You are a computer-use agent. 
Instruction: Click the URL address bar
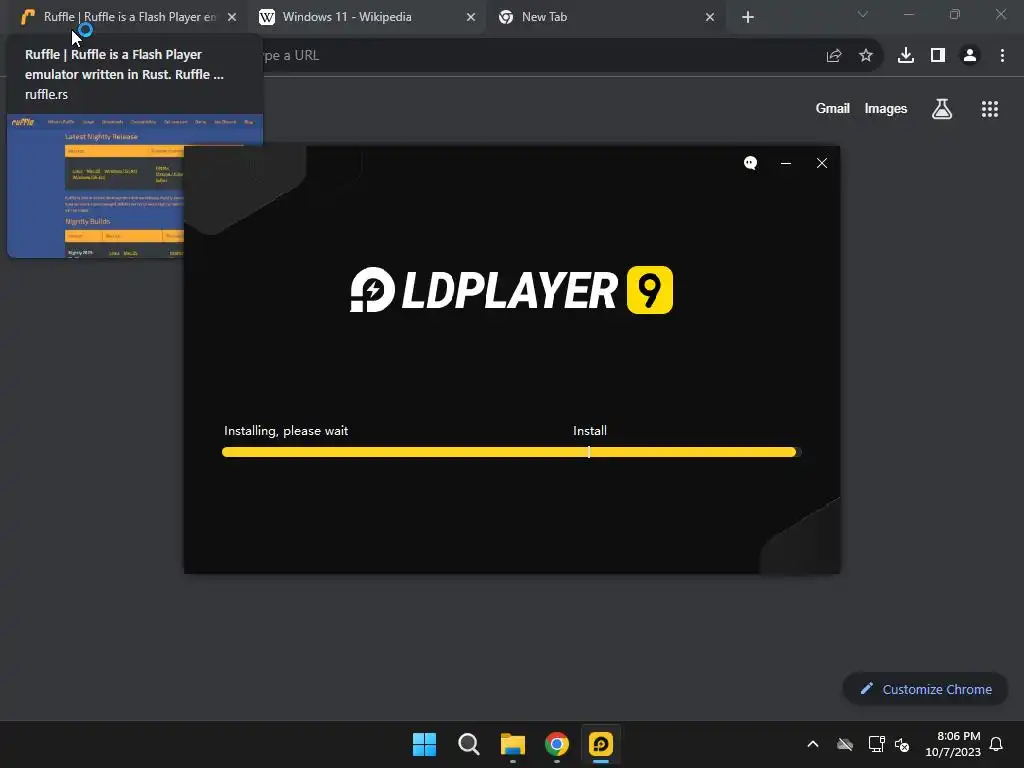(x=536, y=56)
